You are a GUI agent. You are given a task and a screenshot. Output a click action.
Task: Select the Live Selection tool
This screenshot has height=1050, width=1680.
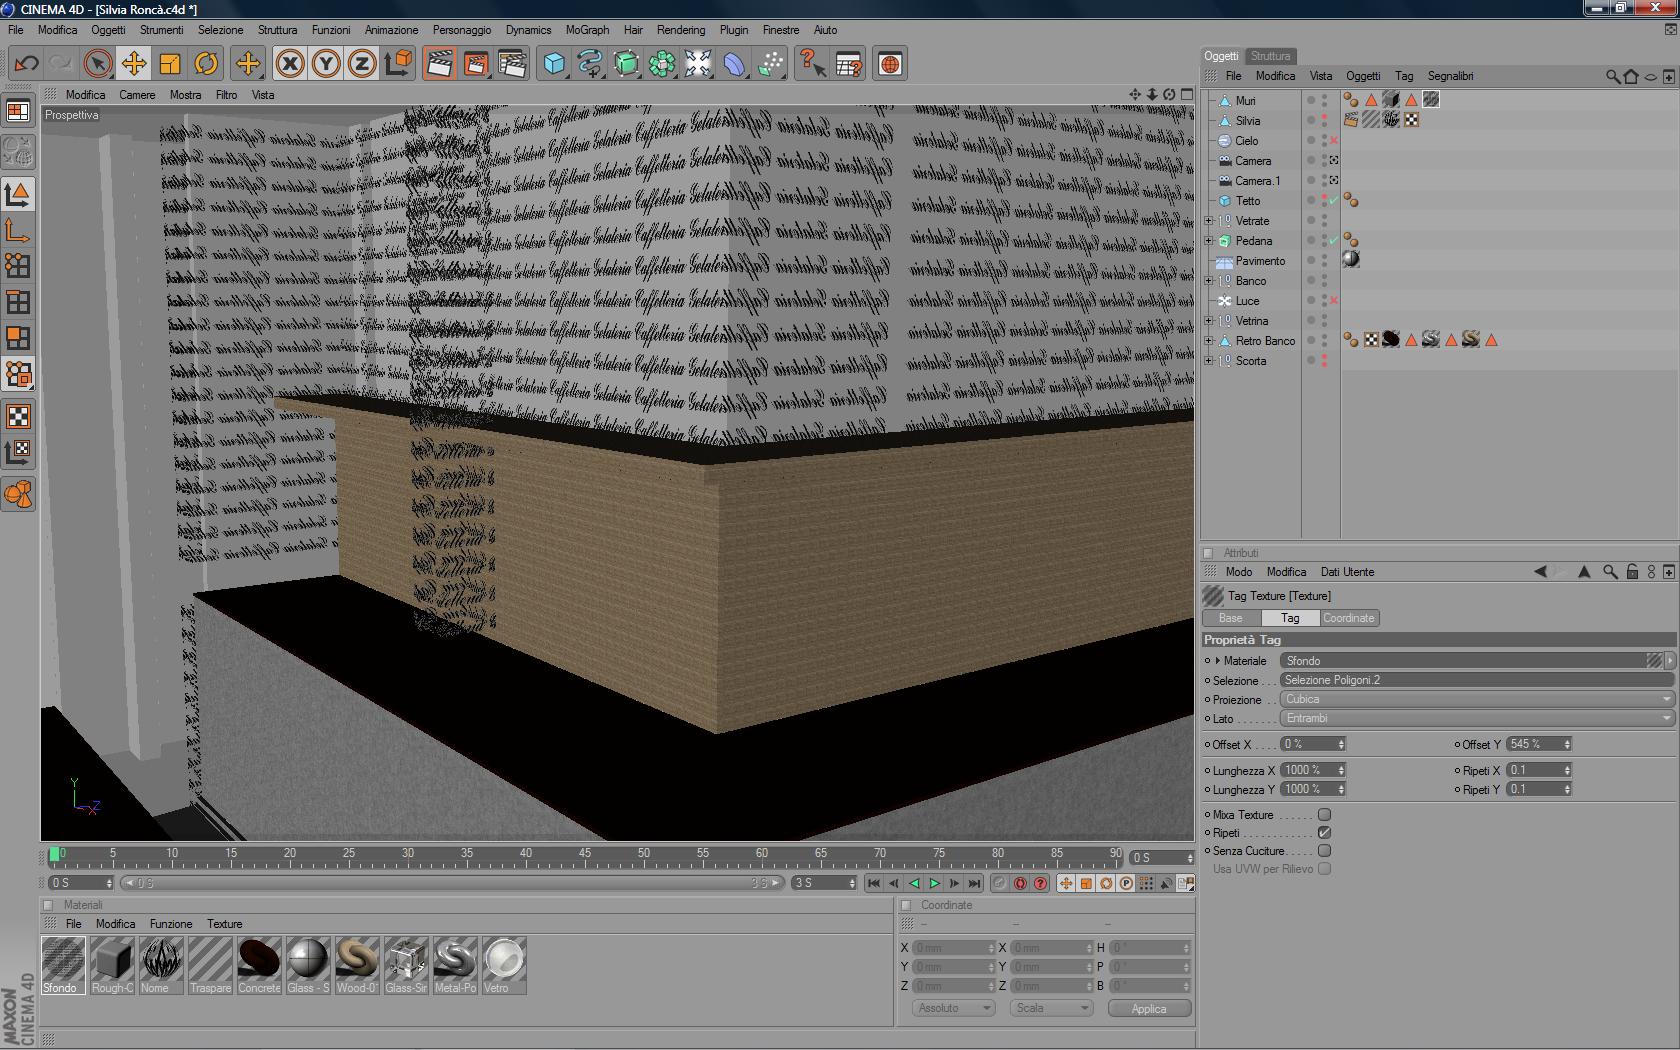(x=97, y=64)
